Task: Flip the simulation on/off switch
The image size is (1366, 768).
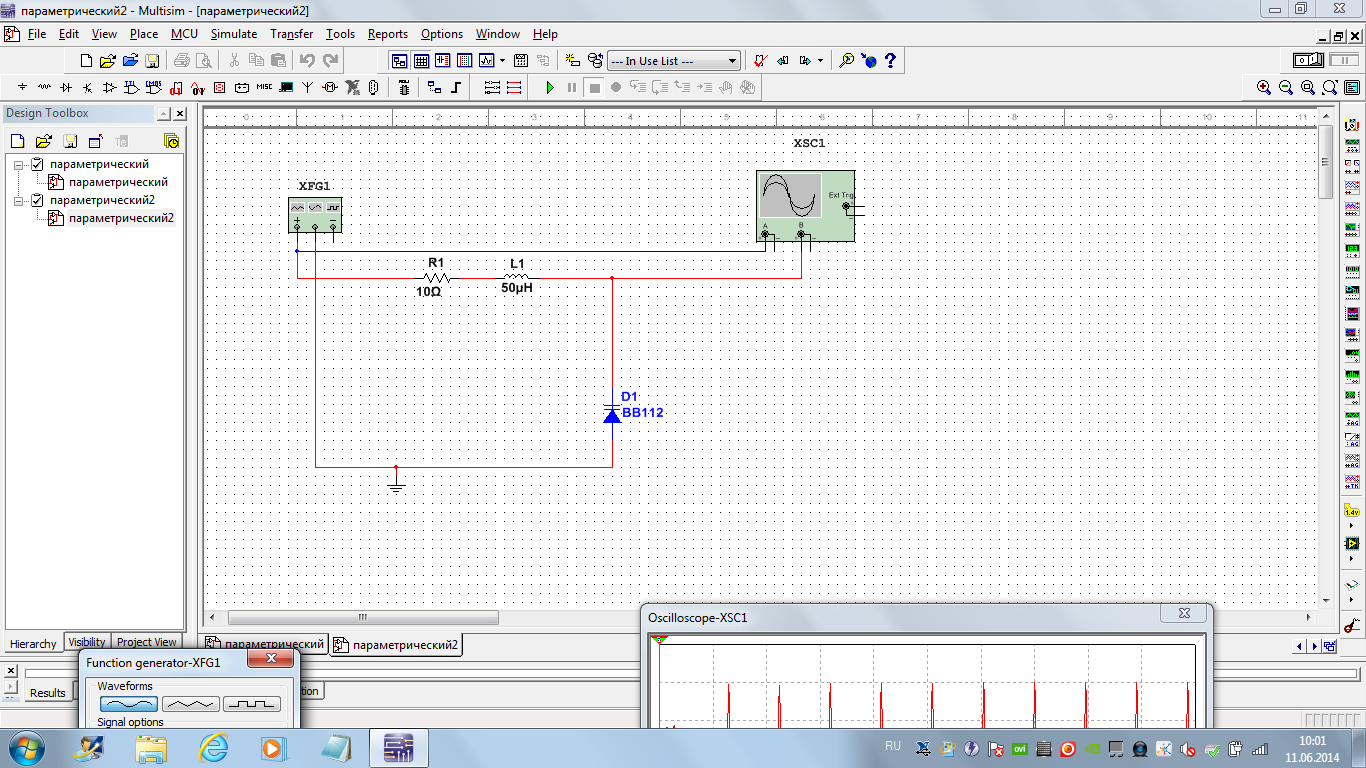Action: click(1308, 61)
